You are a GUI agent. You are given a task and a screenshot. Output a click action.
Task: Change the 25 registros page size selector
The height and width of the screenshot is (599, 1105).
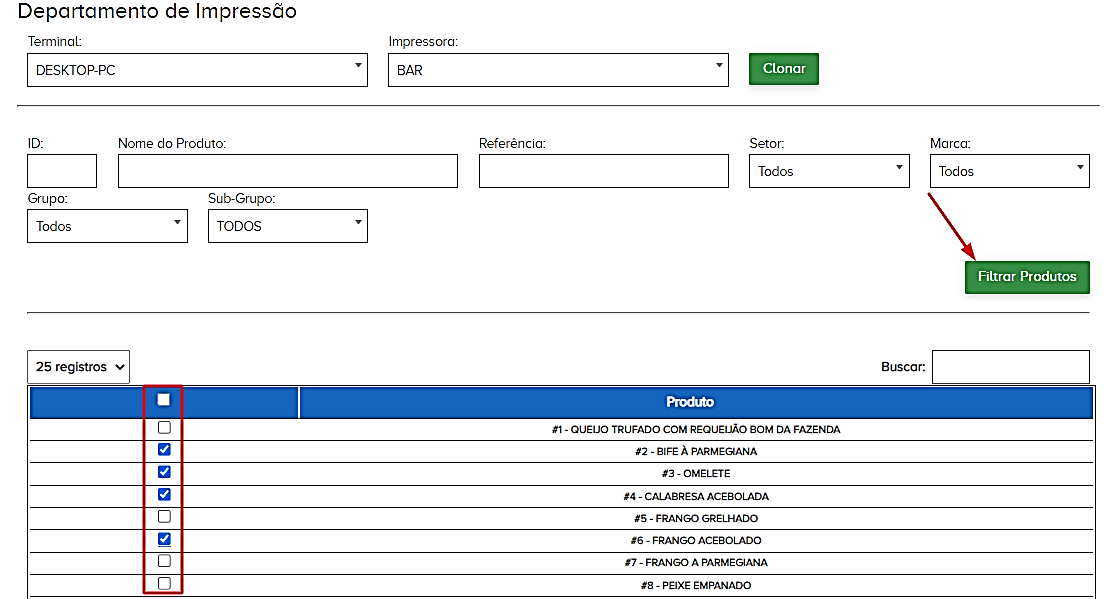[78, 367]
